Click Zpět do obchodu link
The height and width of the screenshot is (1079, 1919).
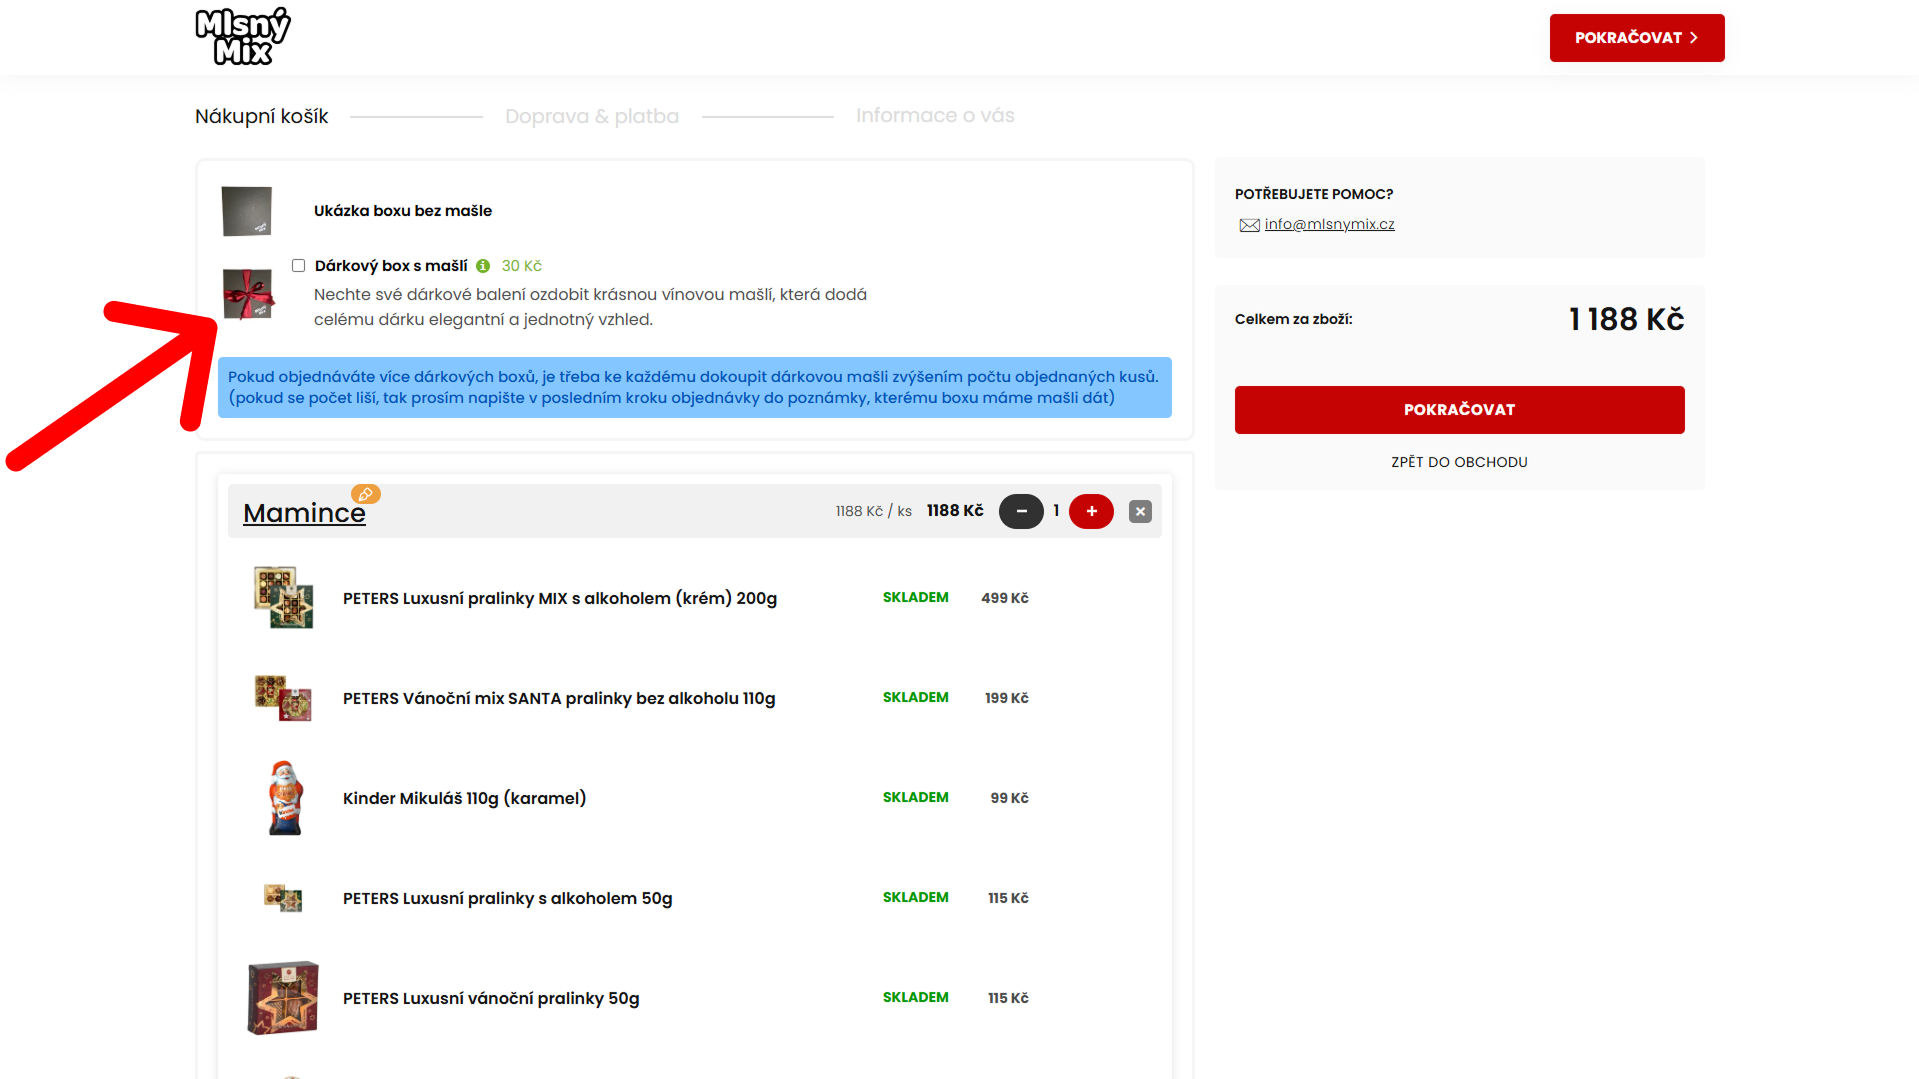tap(1459, 462)
